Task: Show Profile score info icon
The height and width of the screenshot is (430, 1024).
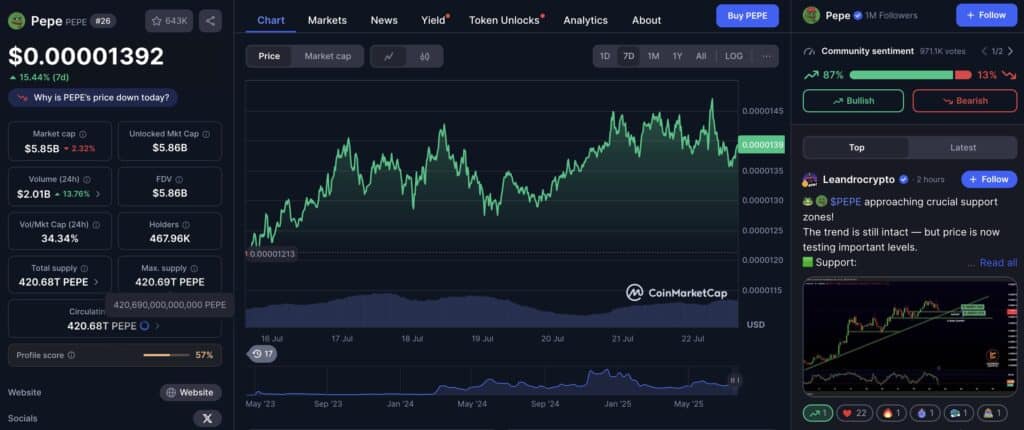Action: pyautogui.click(x=71, y=356)
